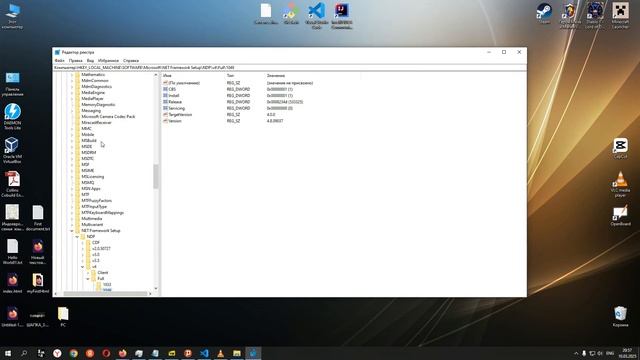Viewport: 640px width, 360px height.
Task: Expand the Multimedia key
Action: click(72, 219)
